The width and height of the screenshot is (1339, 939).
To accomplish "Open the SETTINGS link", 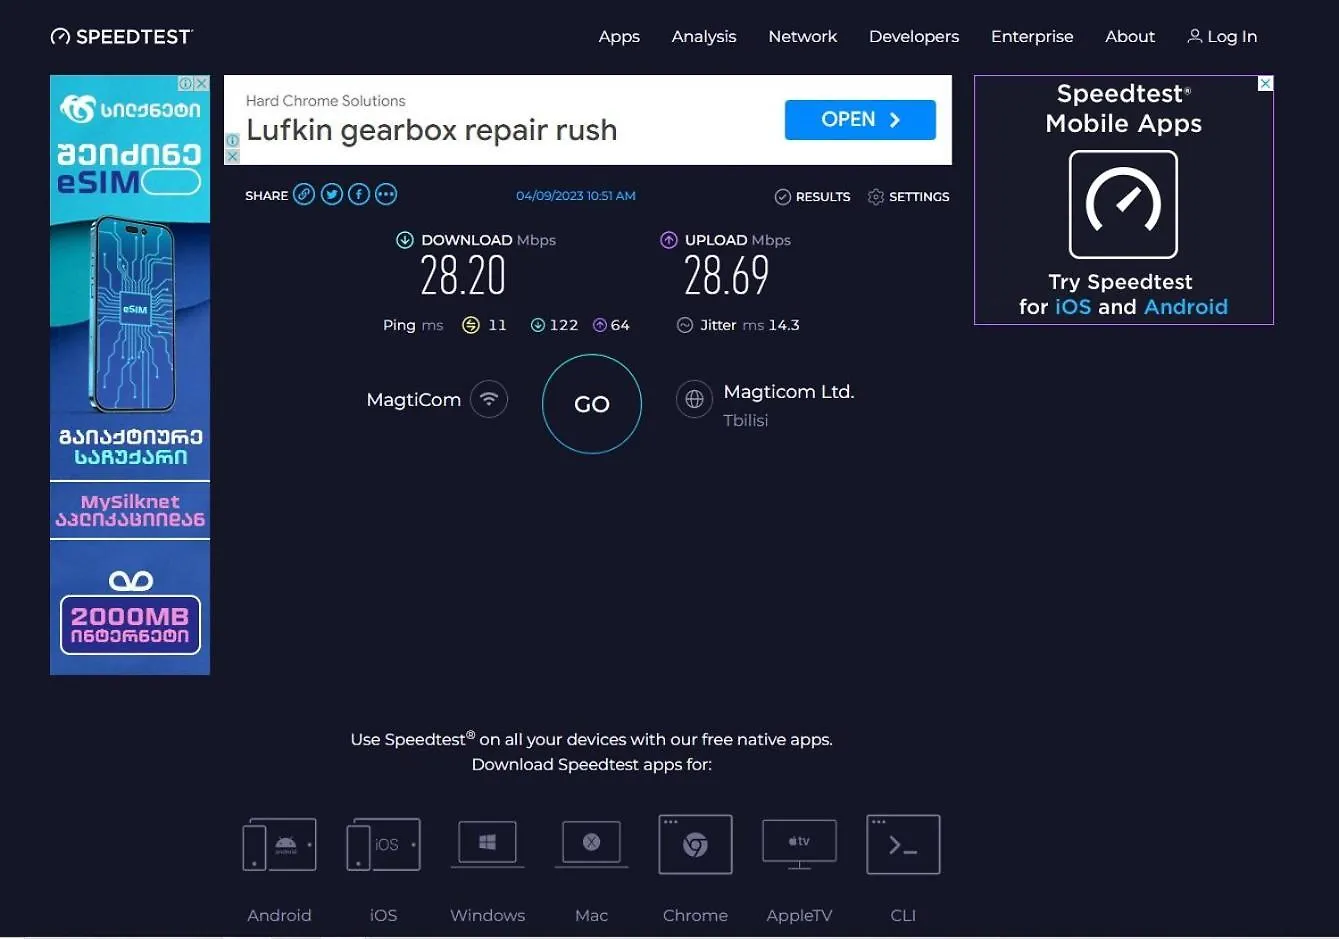I will coord(919,197).
